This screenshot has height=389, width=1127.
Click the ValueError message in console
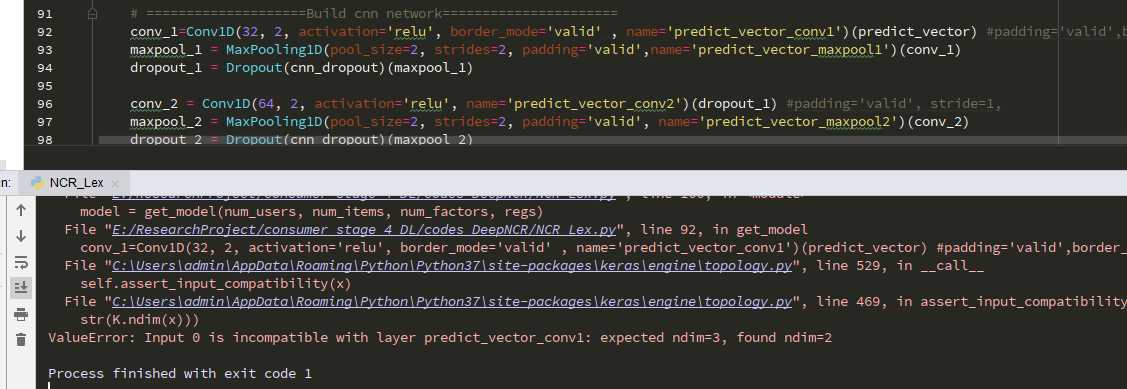440,337
